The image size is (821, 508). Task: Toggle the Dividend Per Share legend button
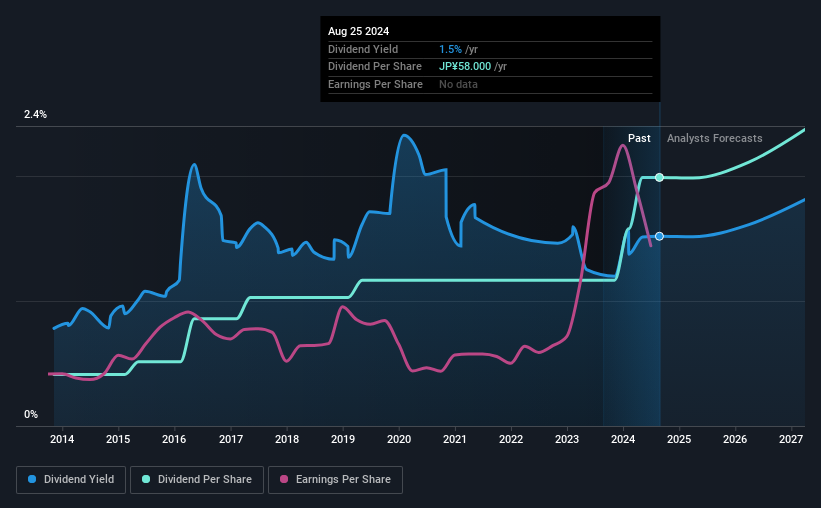pos(197,480)
